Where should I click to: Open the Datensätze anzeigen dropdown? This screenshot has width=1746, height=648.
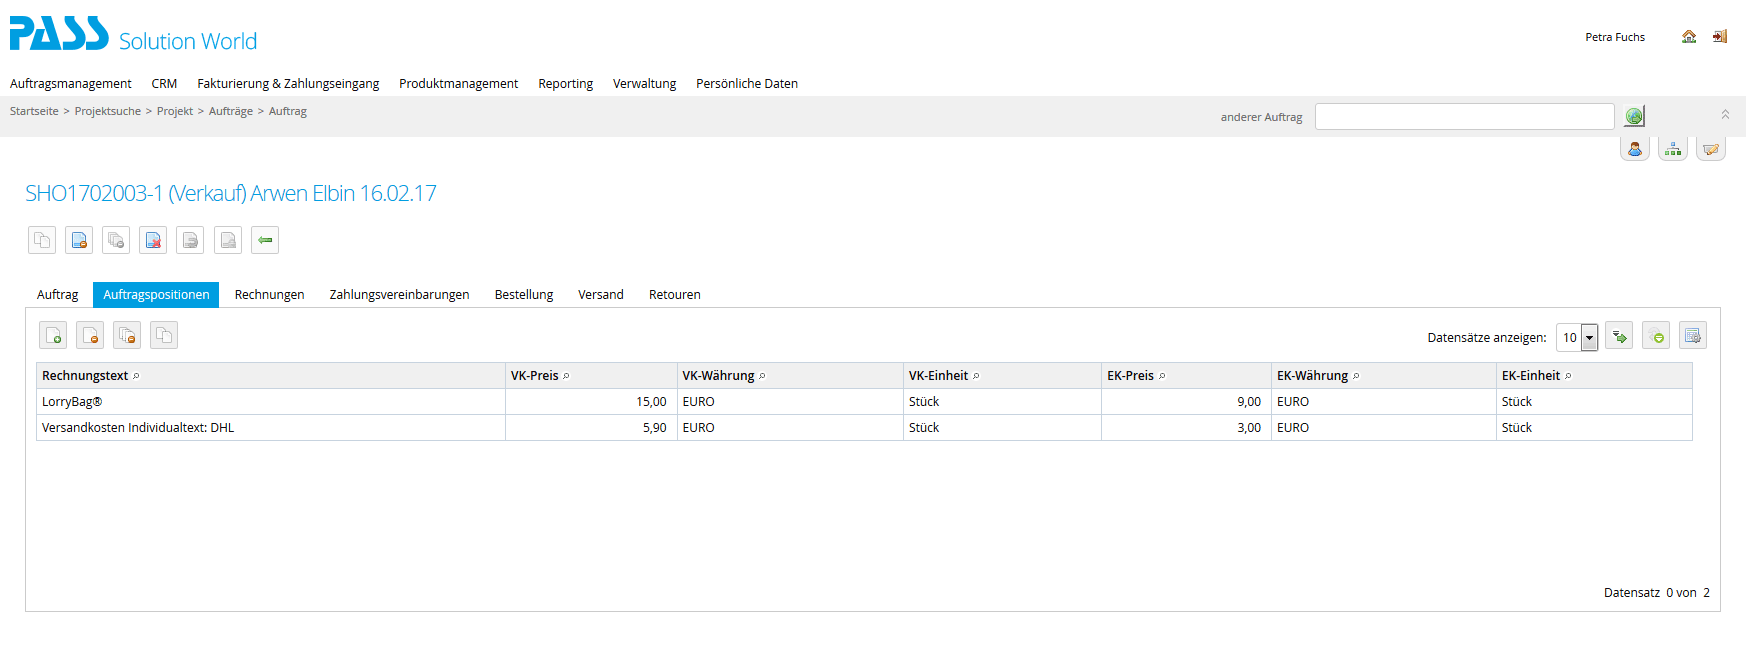point(1589,338)
